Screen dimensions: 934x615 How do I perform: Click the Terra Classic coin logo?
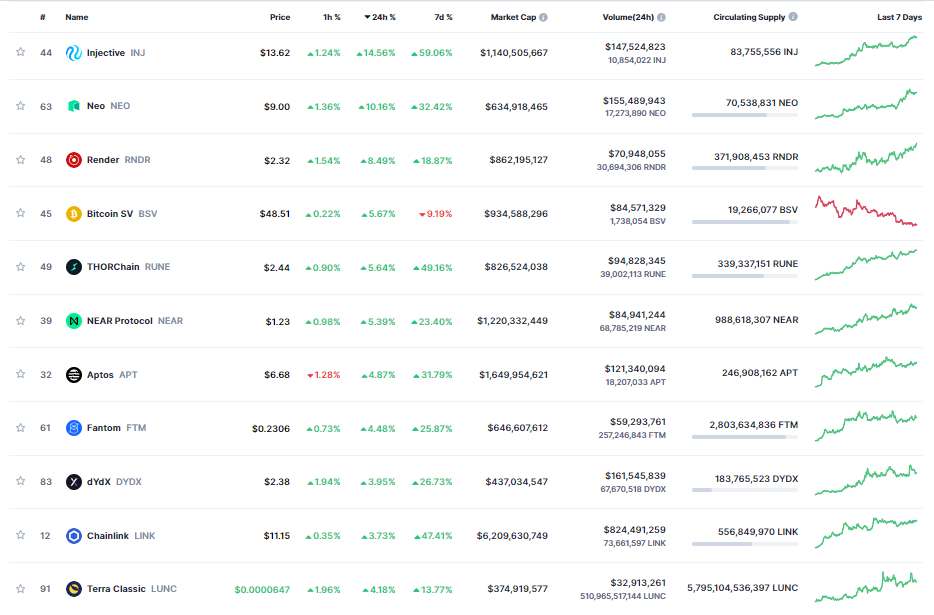pyautogui.click(x=73, y=589)
